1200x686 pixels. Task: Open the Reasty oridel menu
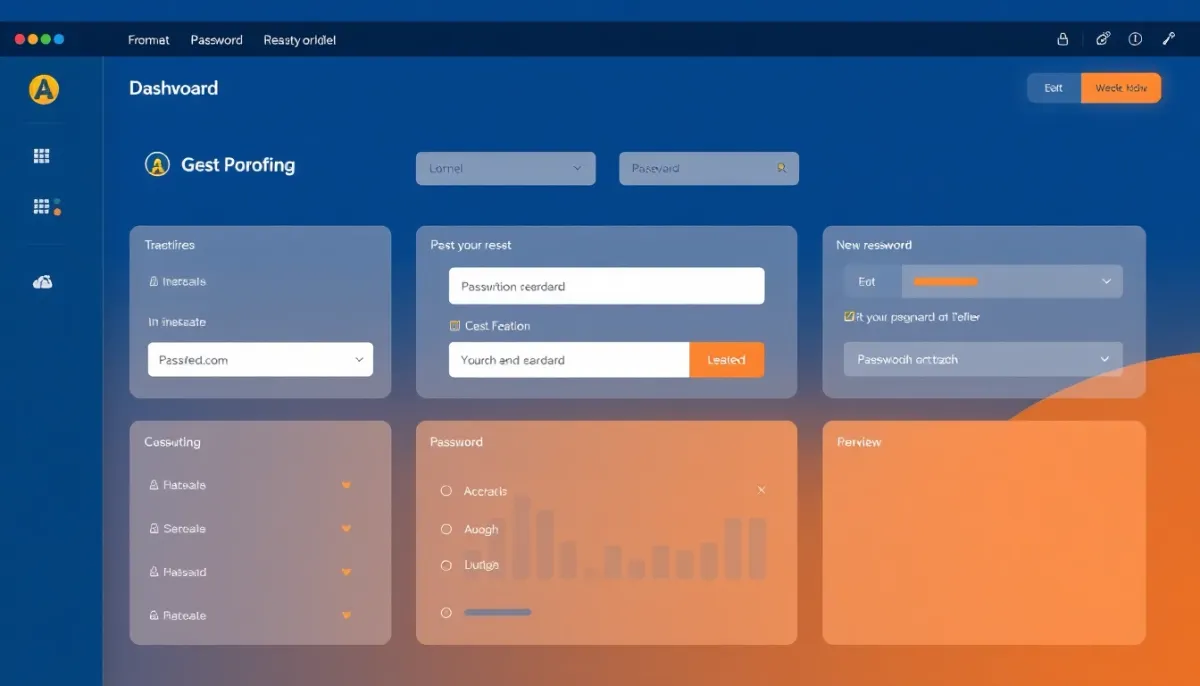(300, 40)
